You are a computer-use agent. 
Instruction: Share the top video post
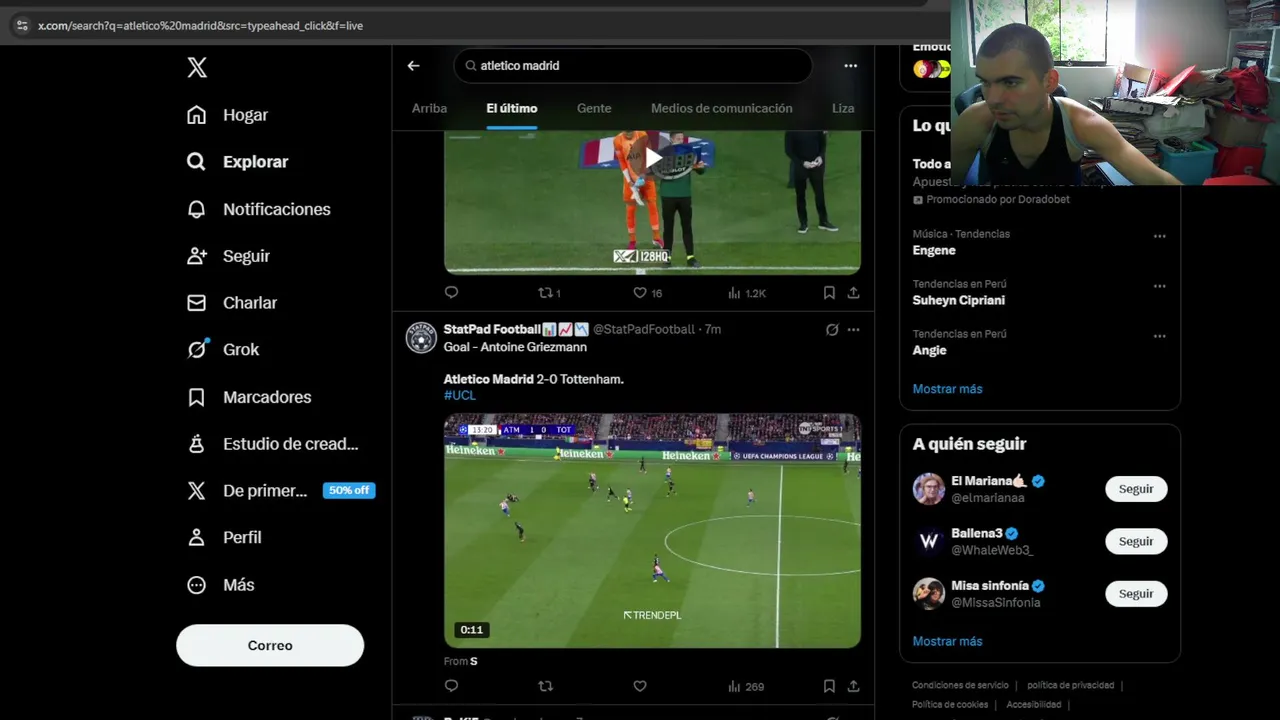point(853,293)
